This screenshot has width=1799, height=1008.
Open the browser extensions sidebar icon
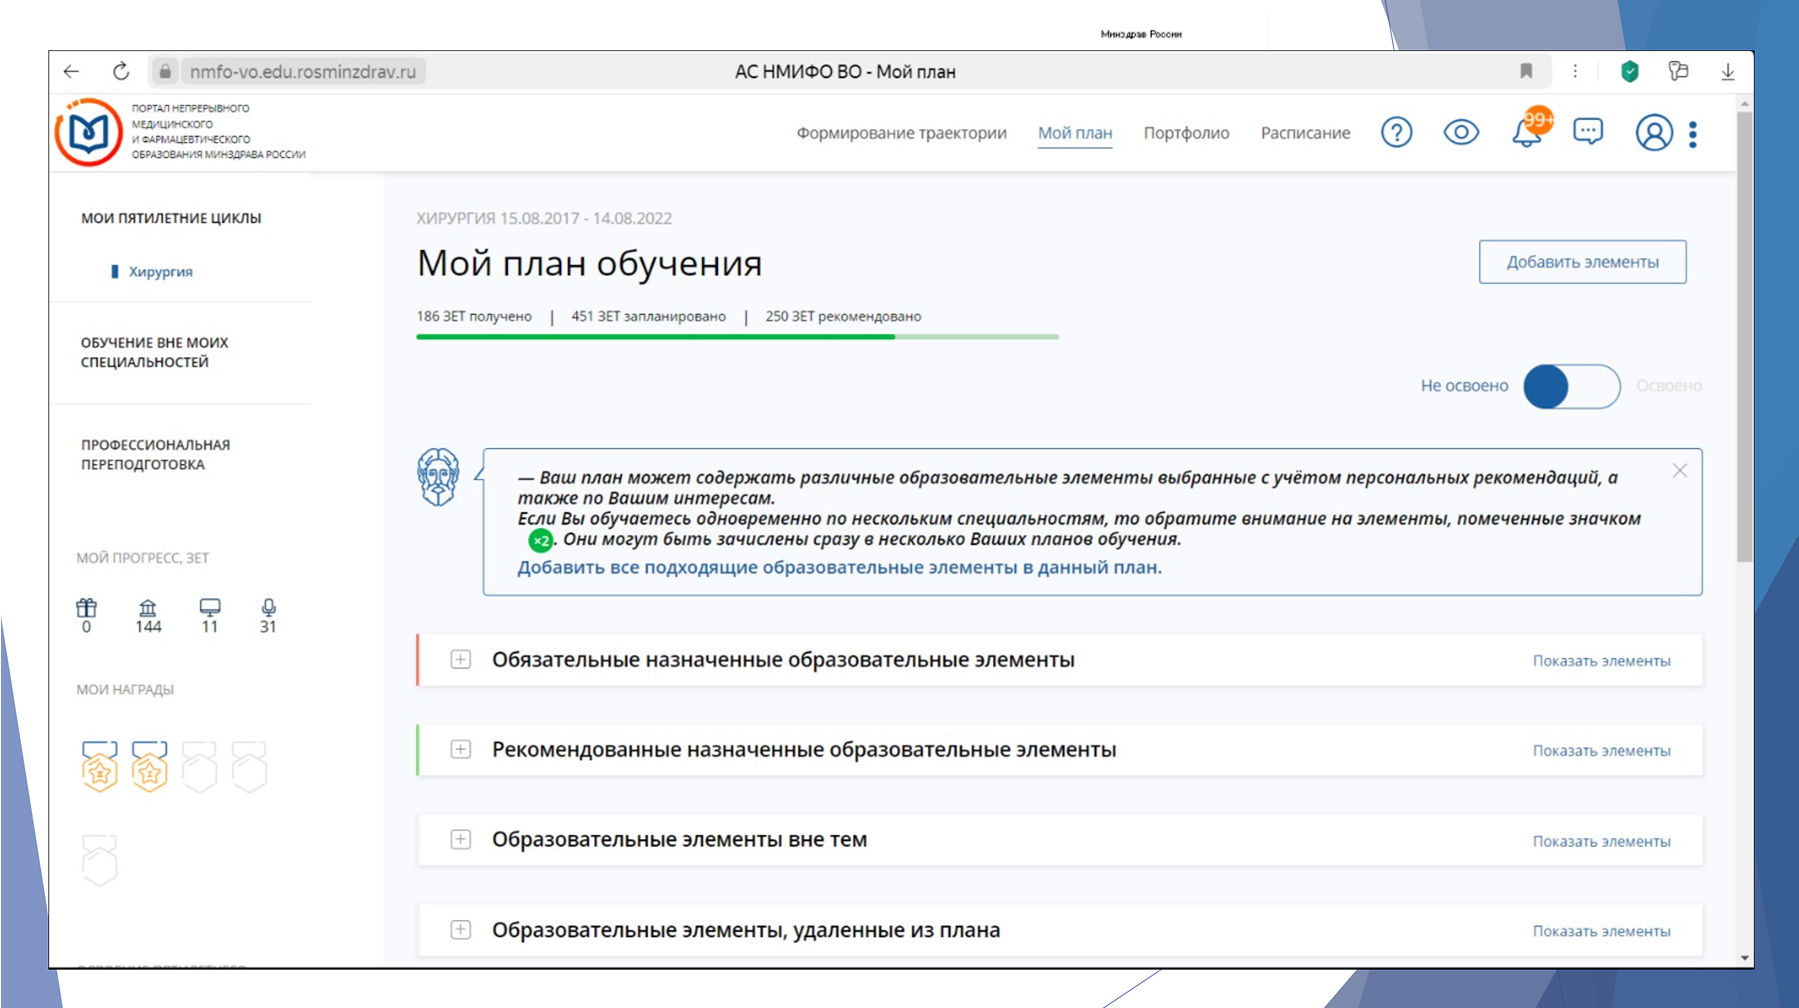point(1678,71)
